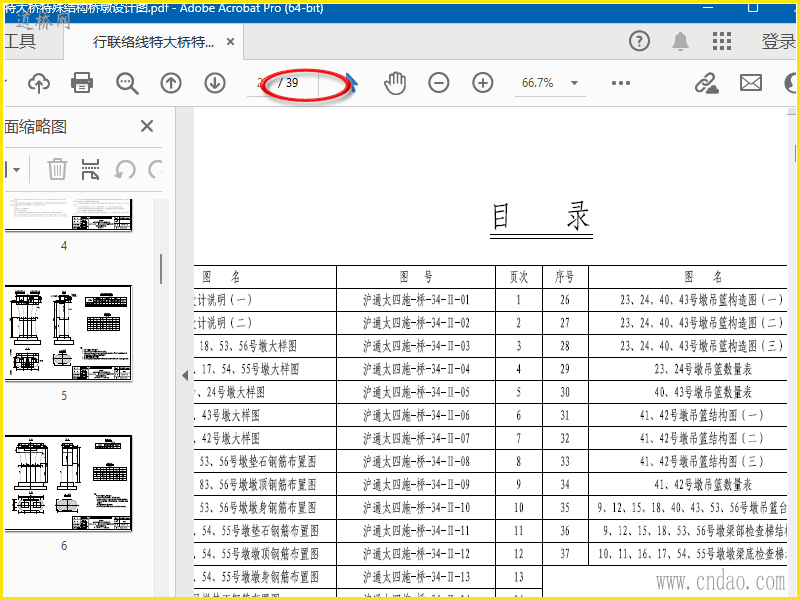Viewport: 800px width, 600px height.
Task: Open the Find text magnifier tool
Action: pyautogui.click(x=127, y=83)
